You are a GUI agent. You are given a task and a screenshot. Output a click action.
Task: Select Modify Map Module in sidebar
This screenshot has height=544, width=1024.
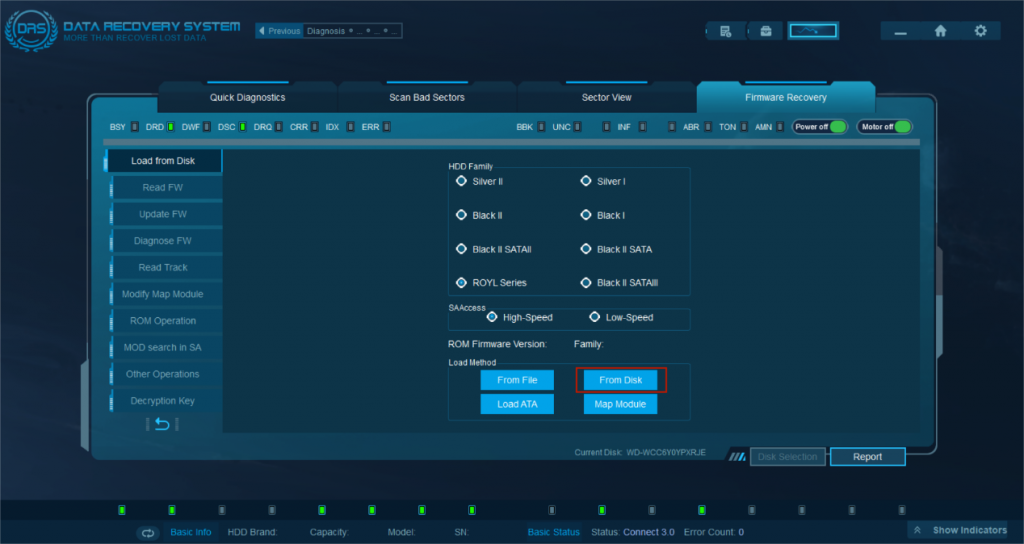point(164,294)
